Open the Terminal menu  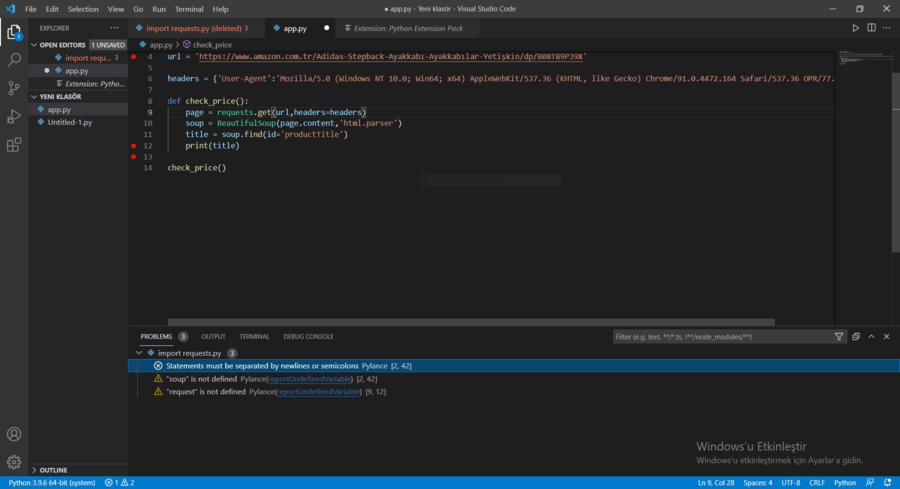point(189,9)
